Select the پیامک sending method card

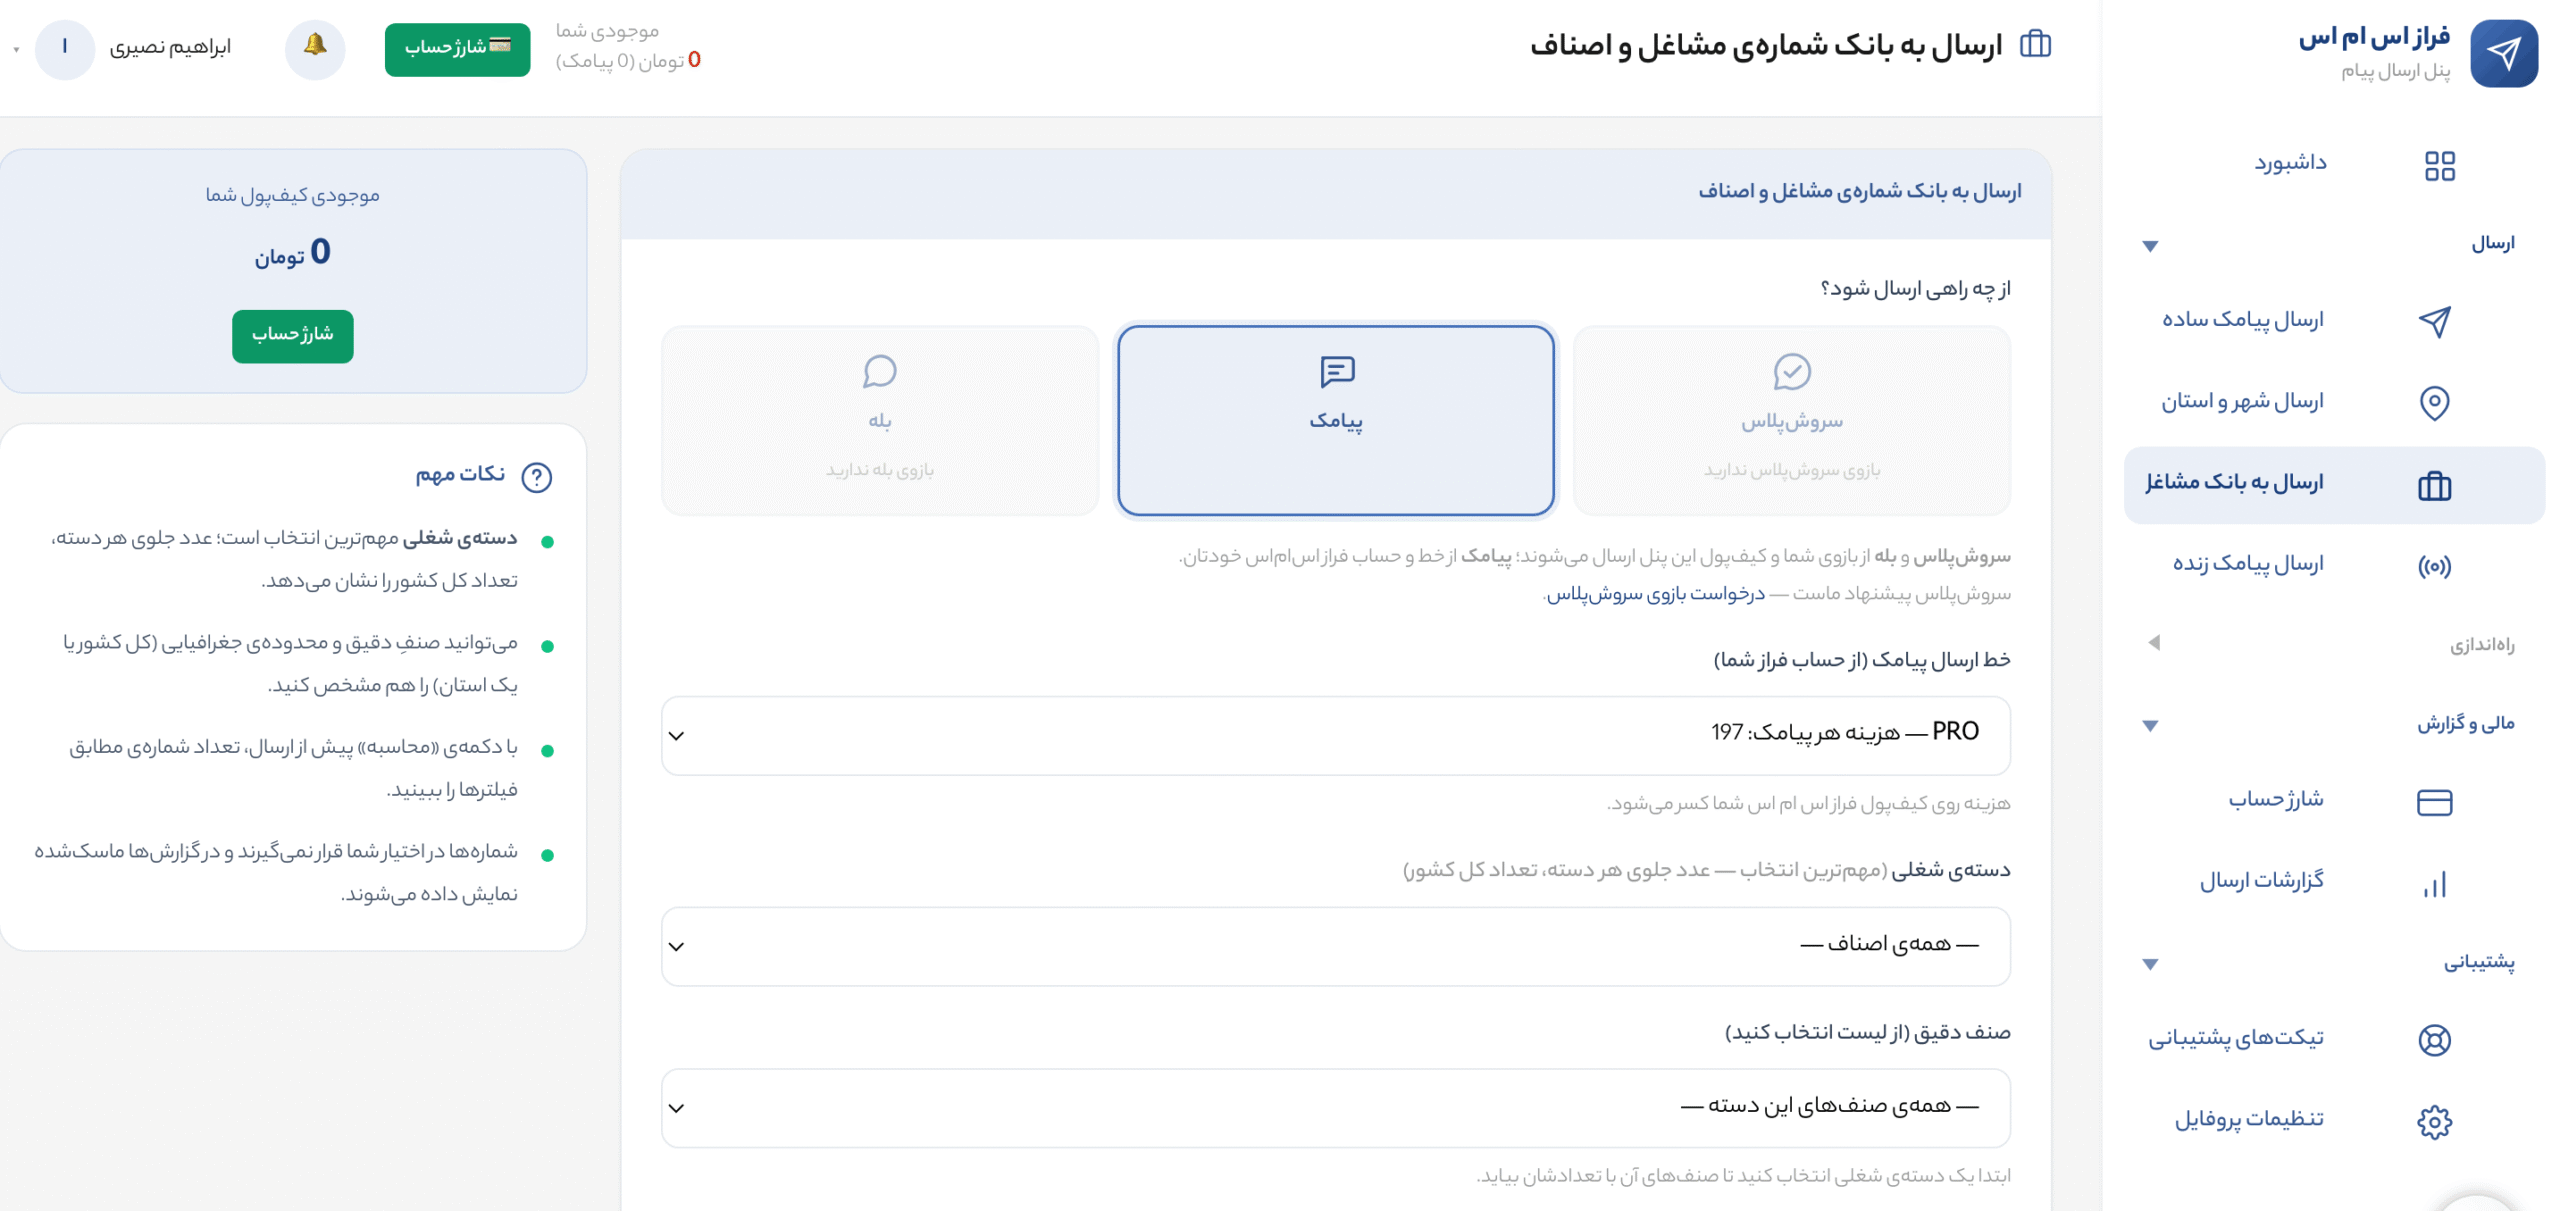(1335, 420)
